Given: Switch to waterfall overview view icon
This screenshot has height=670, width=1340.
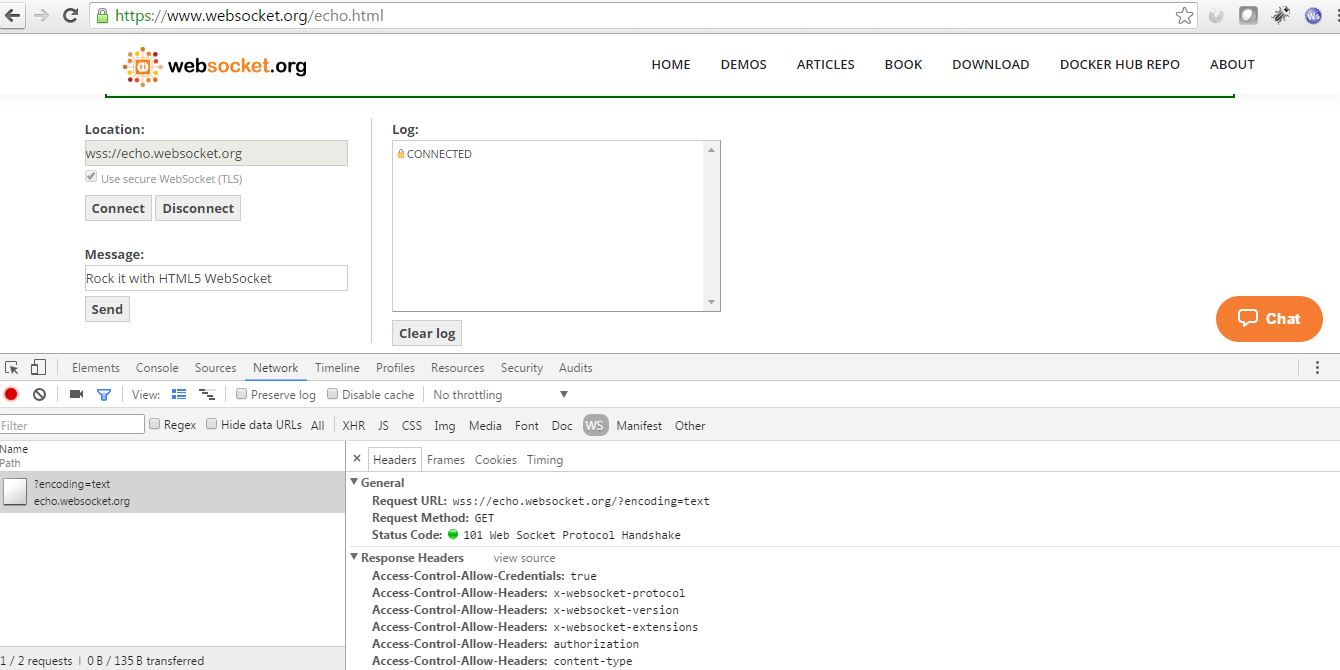Looking at the screenshot, I should [207, 395].
